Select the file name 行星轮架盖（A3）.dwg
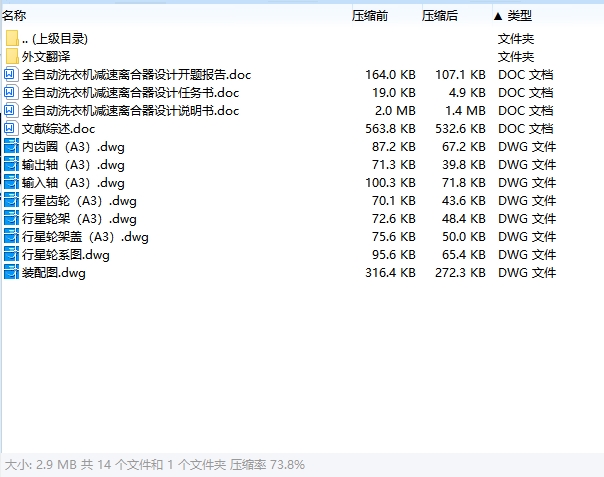 click(85, 237)
